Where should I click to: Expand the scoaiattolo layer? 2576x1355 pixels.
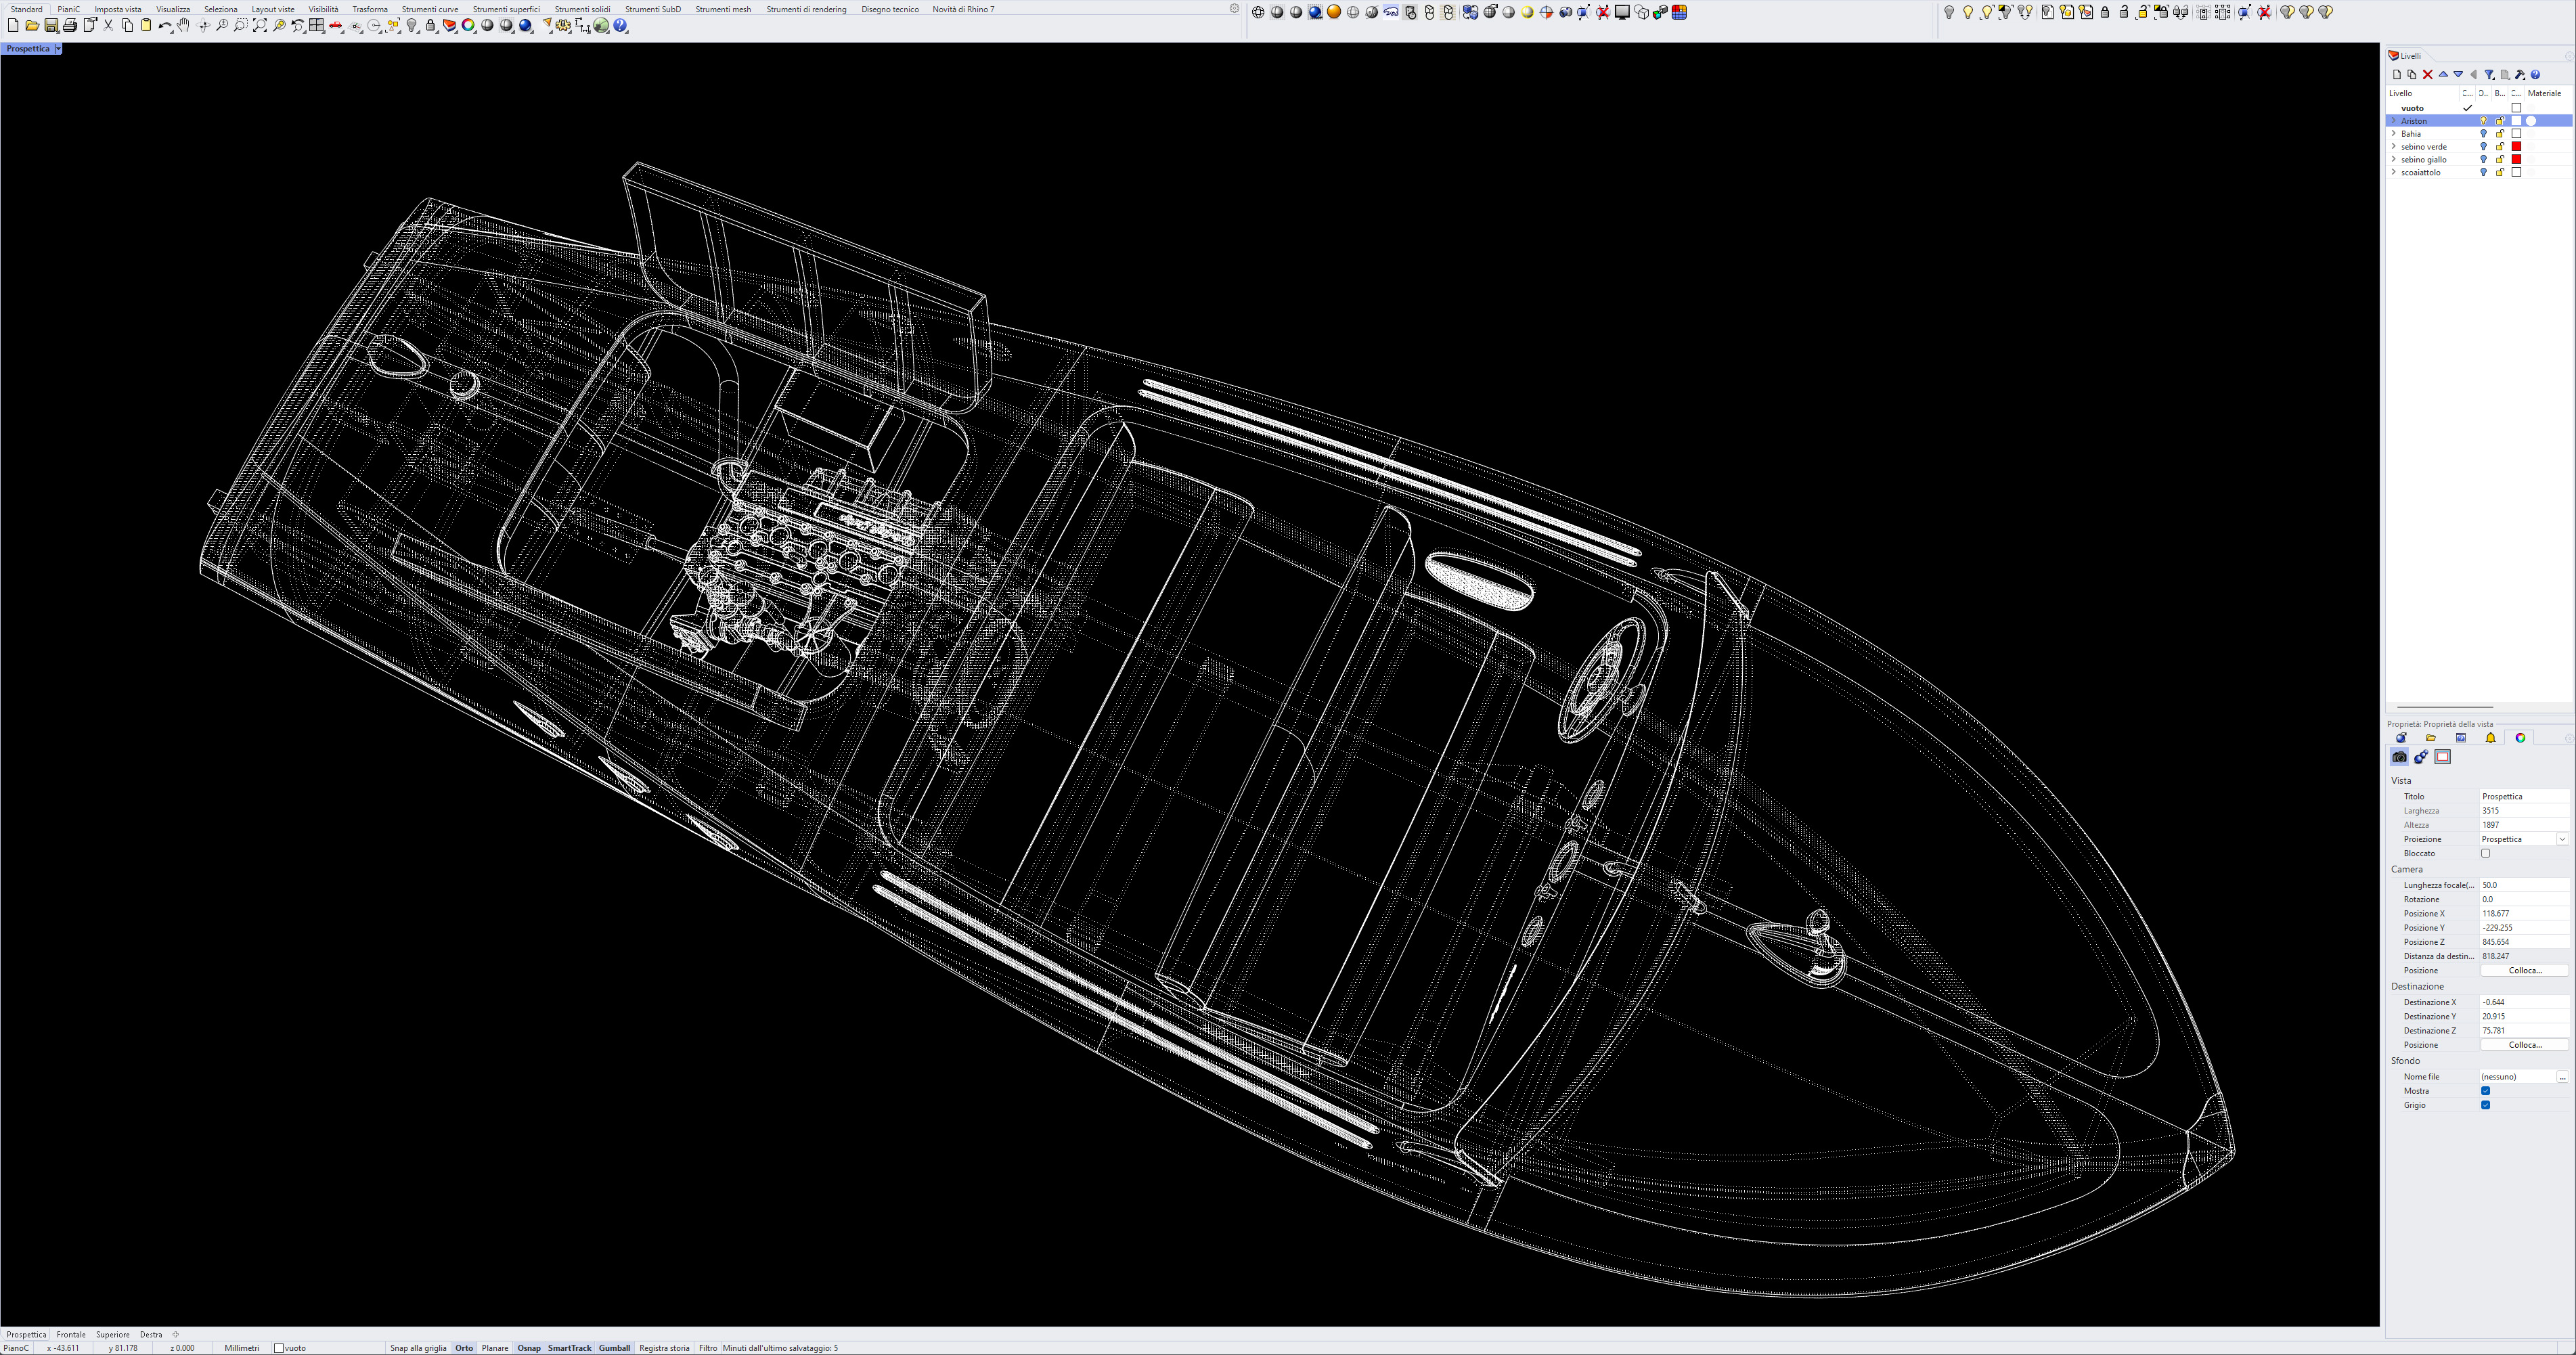pyautogui.click(x=2393, y=173)
